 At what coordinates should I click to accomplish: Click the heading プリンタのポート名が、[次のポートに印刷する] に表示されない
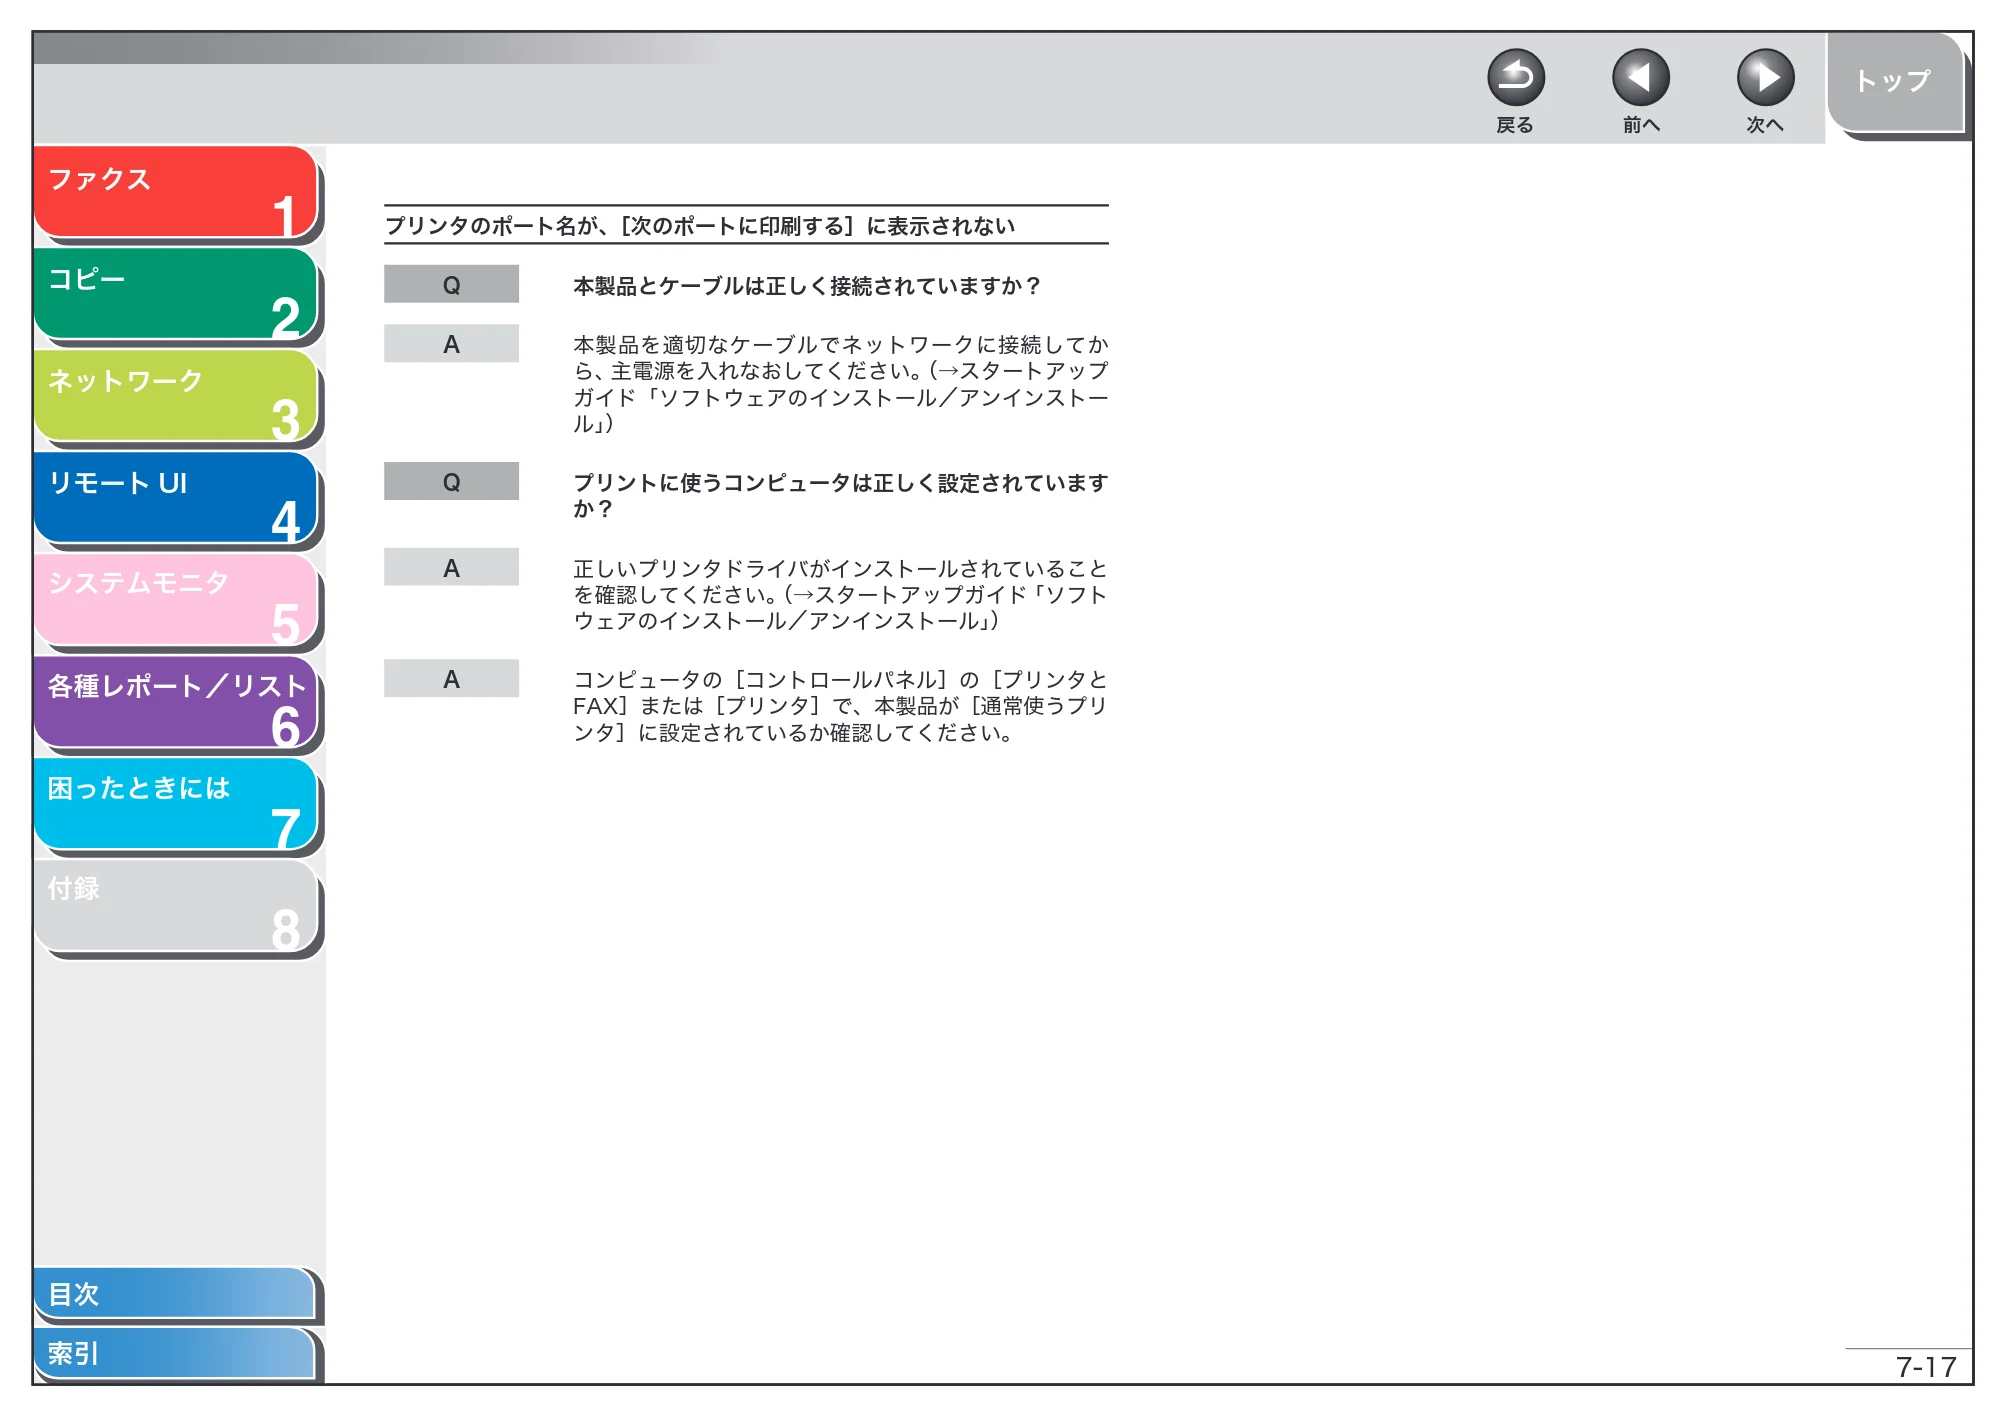(700, 226)
